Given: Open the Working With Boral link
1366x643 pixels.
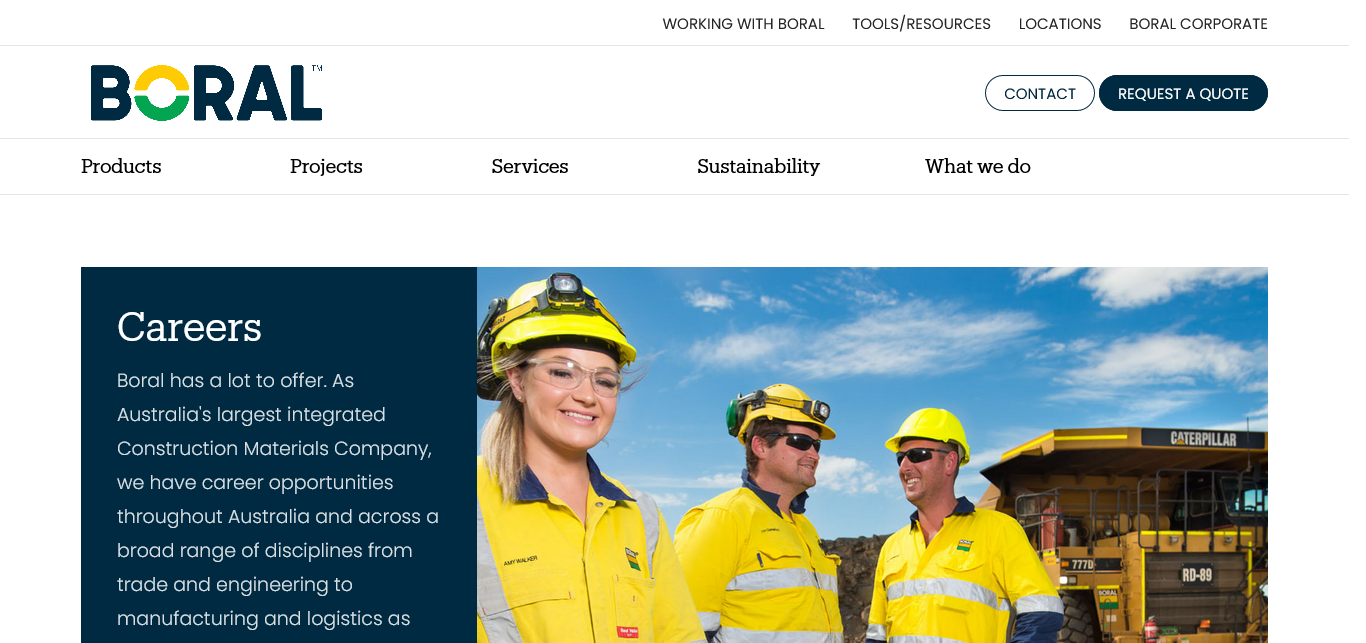Looking at the screenshot, I should tap(743, 24).
